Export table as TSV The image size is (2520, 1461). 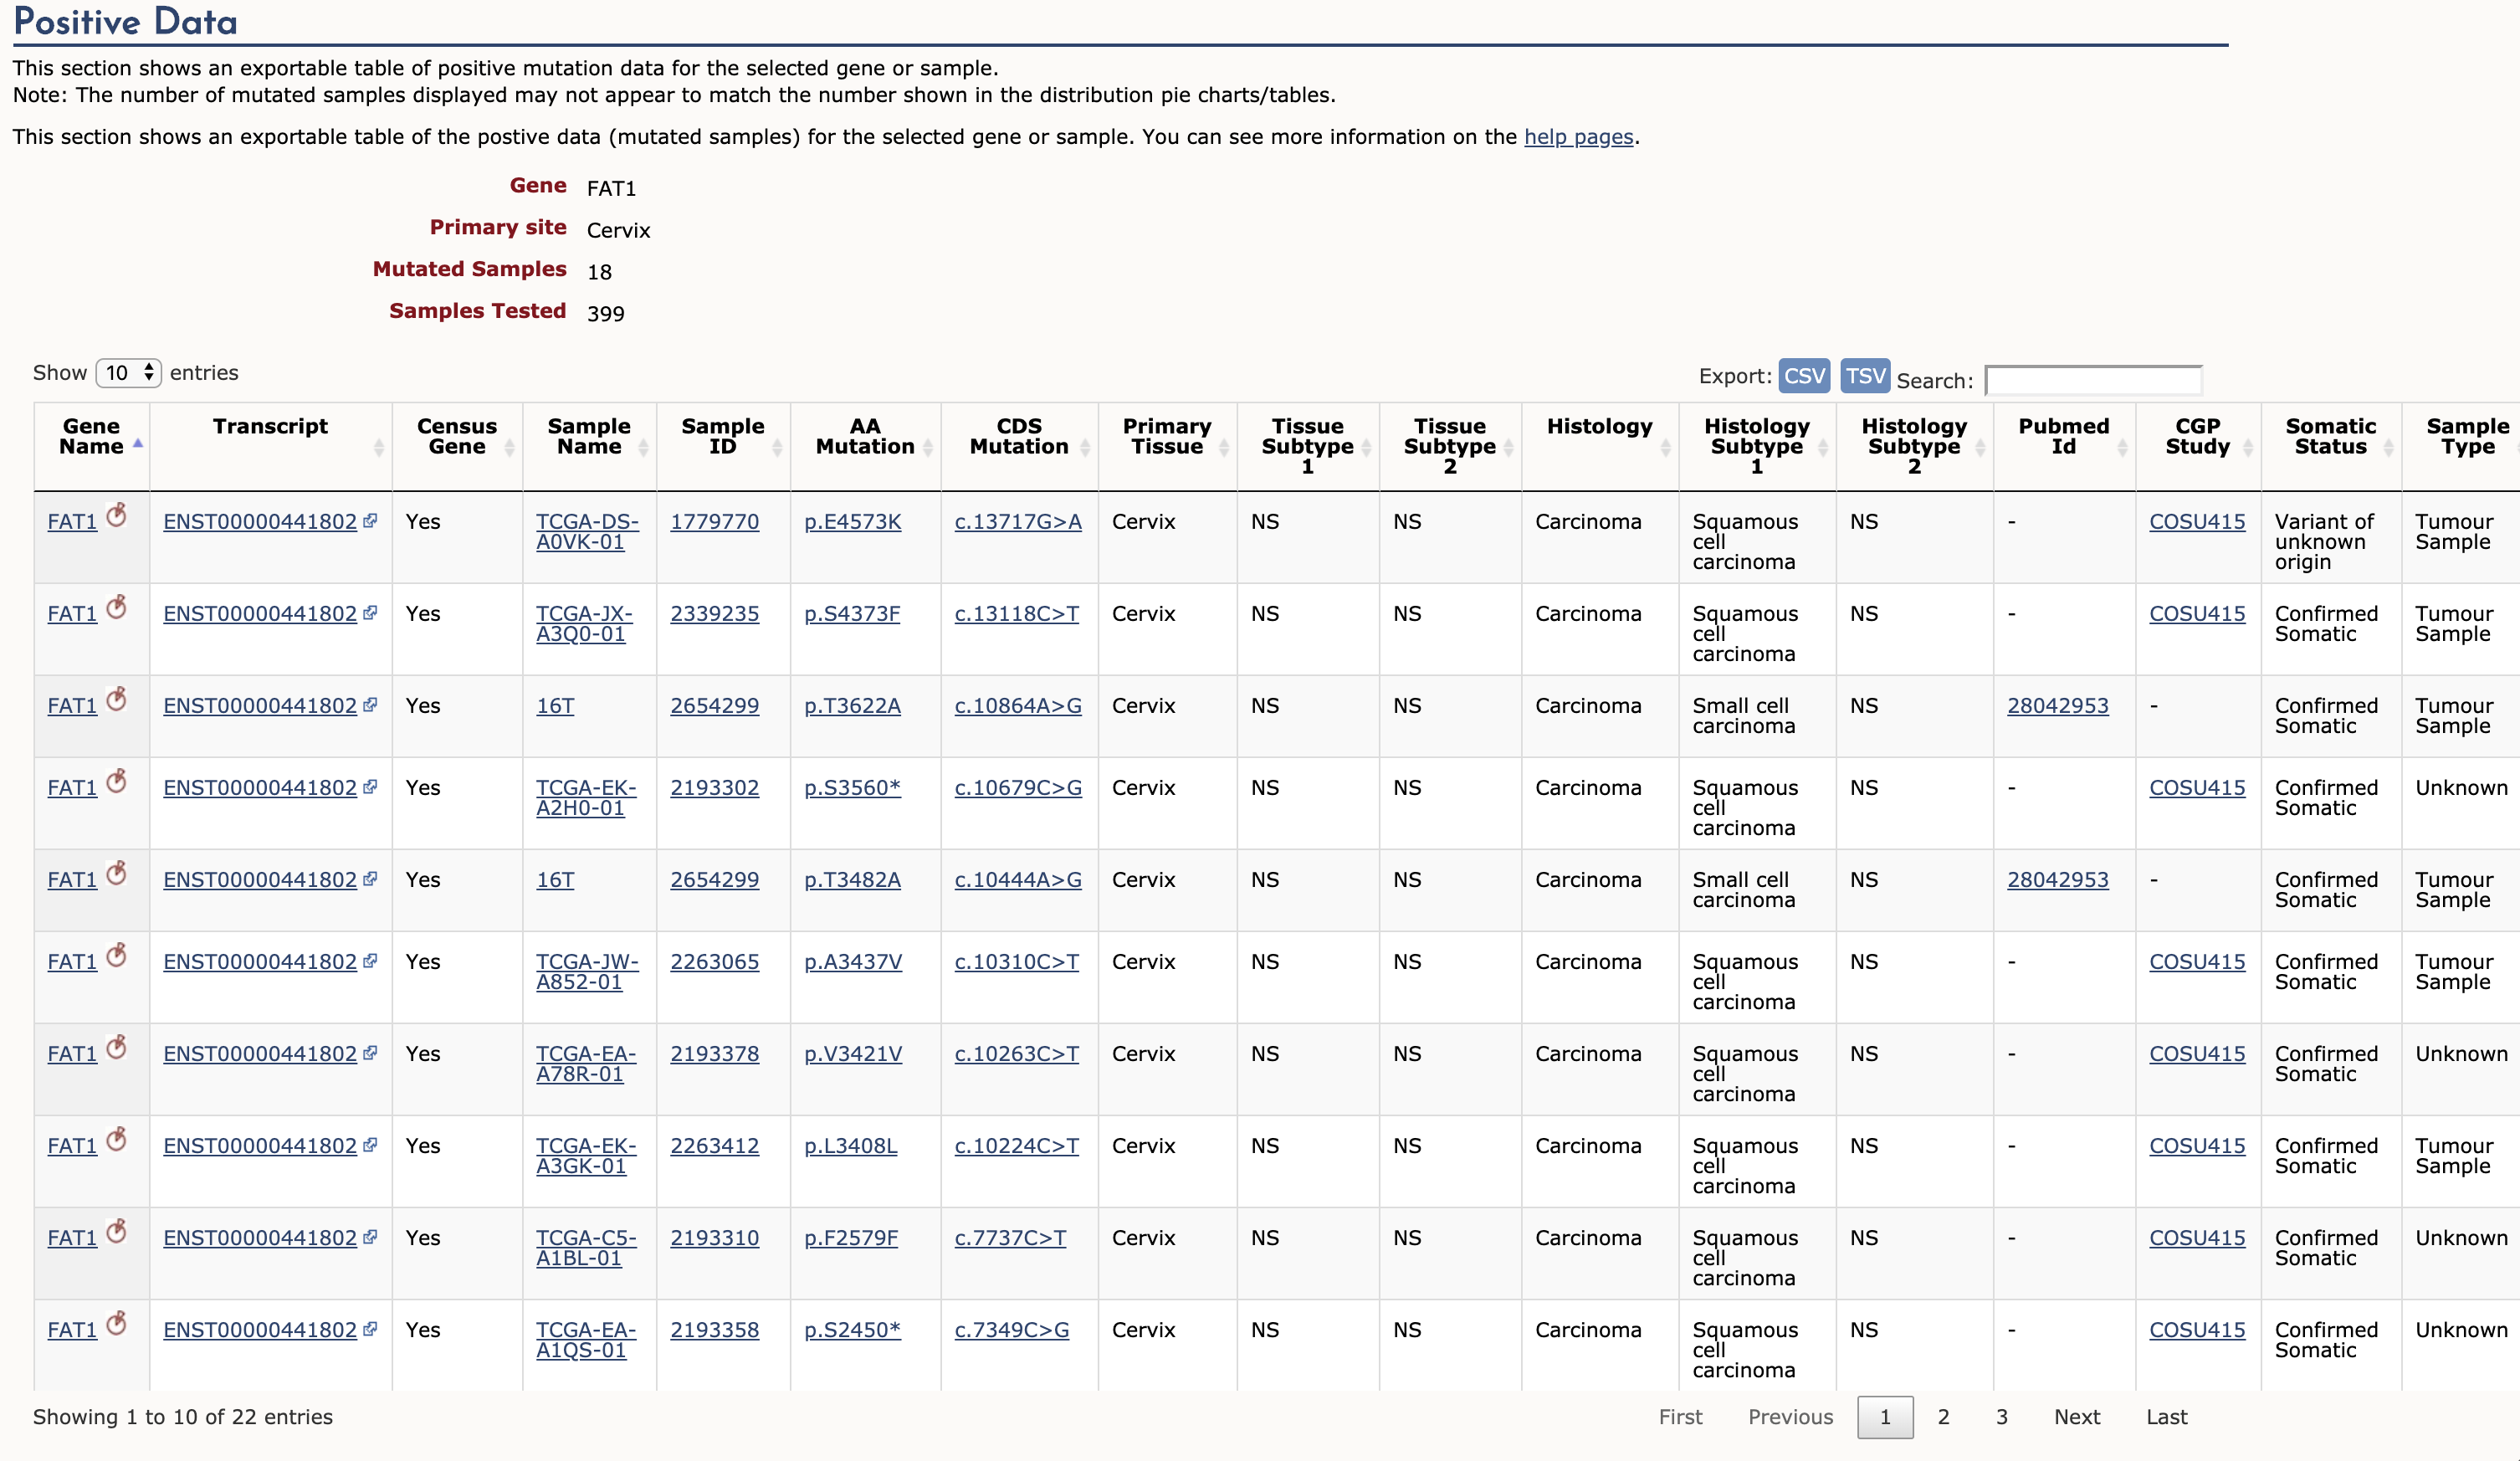pyautogui.click(x=1865, y=376)
